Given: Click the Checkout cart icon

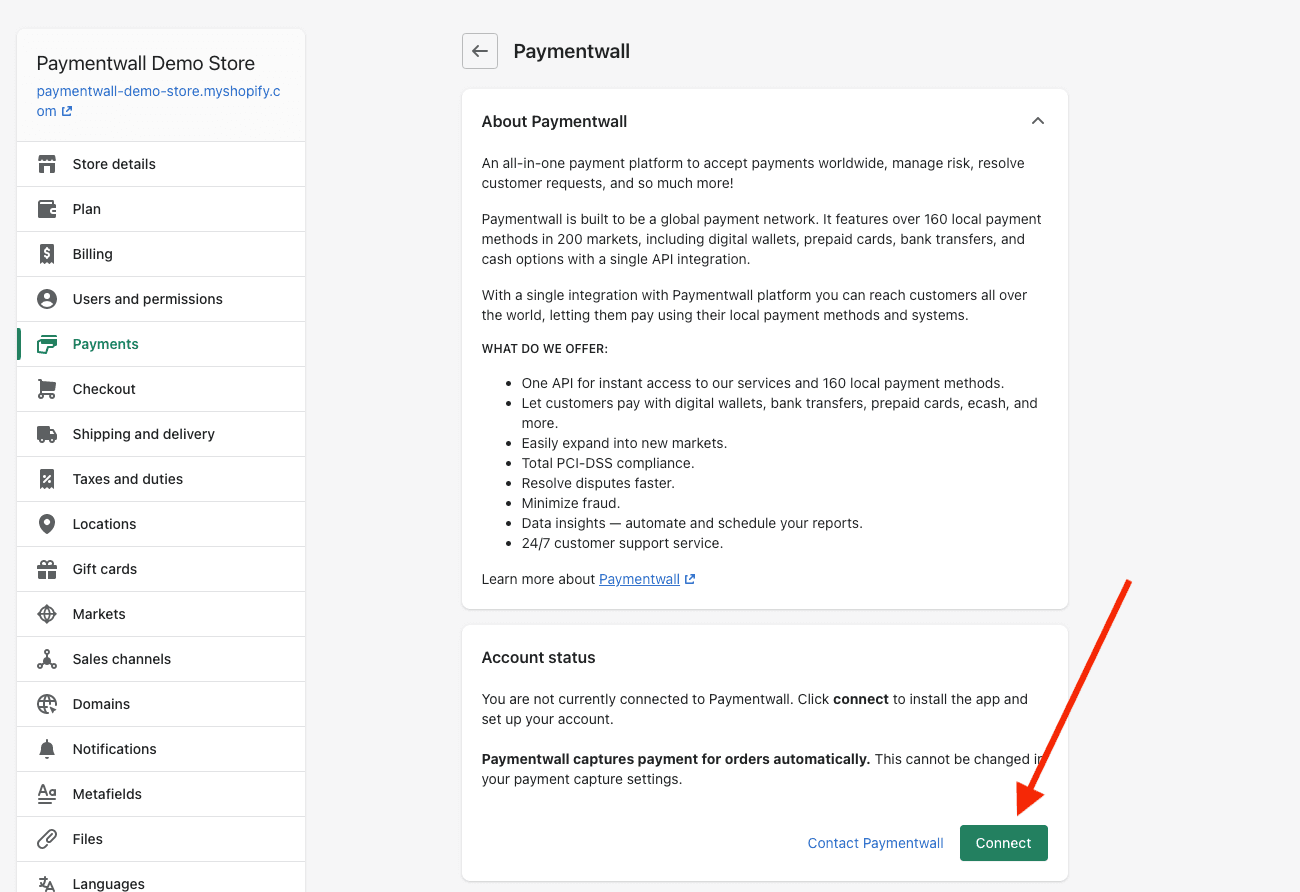Looking at the screenshot, I should click(47, 389).
